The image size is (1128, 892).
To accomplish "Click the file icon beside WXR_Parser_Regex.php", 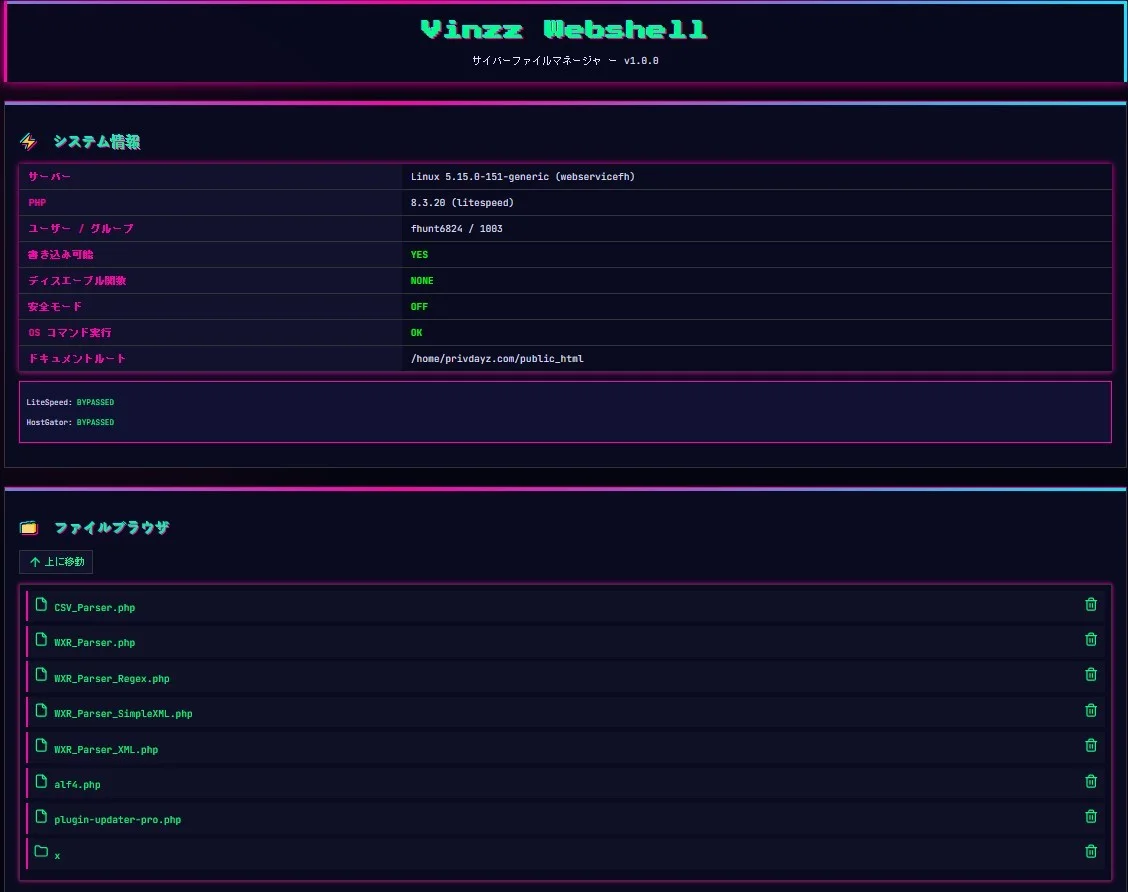I will coord(40,675).
